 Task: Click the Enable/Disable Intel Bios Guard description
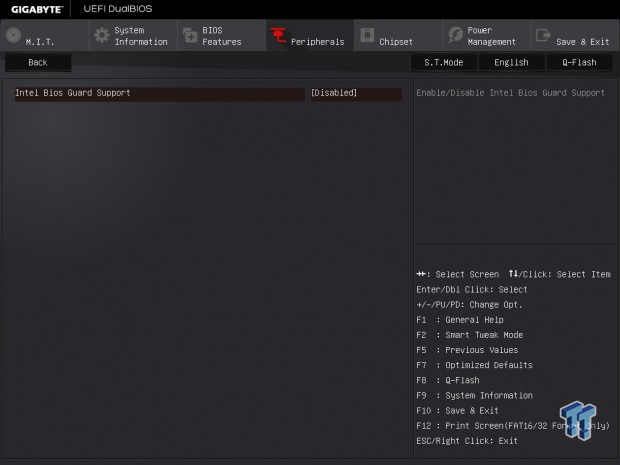pyautogui.click(x=510, y=93)
